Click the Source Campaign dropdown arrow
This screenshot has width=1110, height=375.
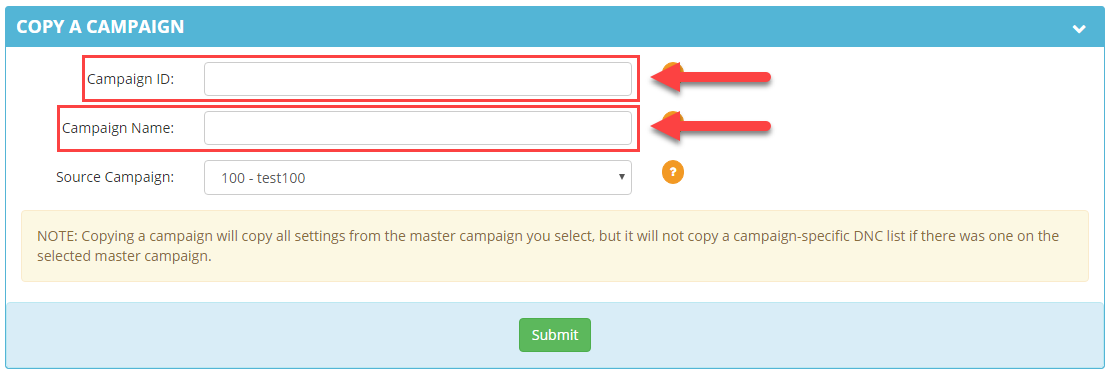pos(621,177)
